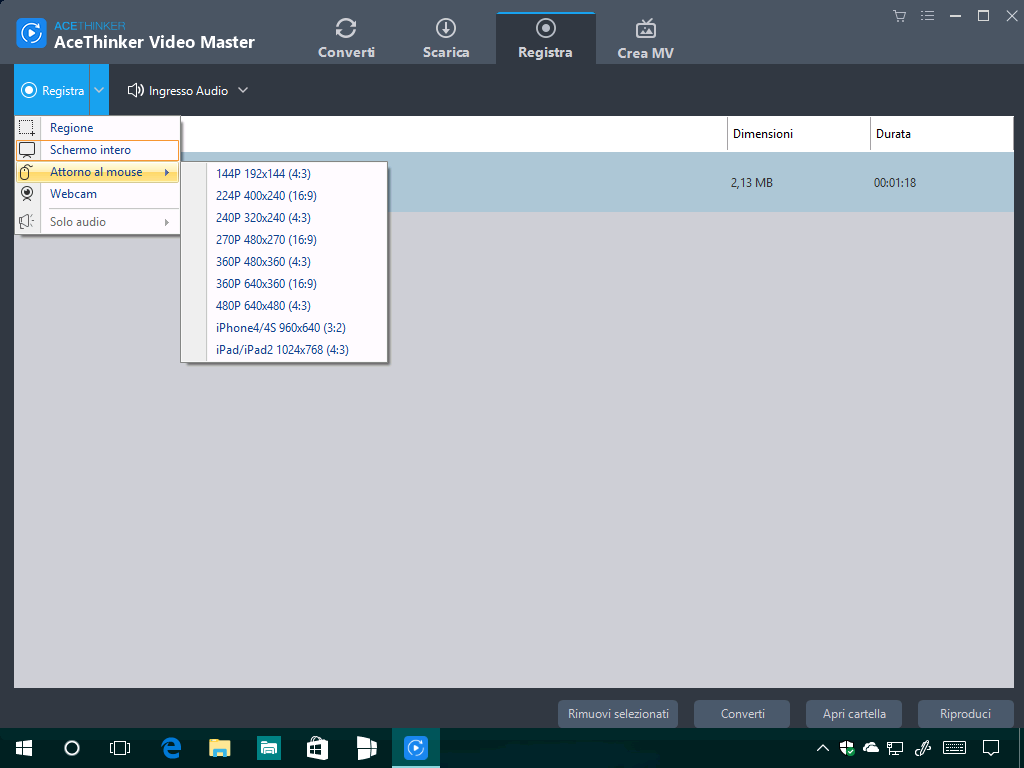Click the Webcam icon in menu
This screenshot has width=1024, height=768.
coord(27,194)
